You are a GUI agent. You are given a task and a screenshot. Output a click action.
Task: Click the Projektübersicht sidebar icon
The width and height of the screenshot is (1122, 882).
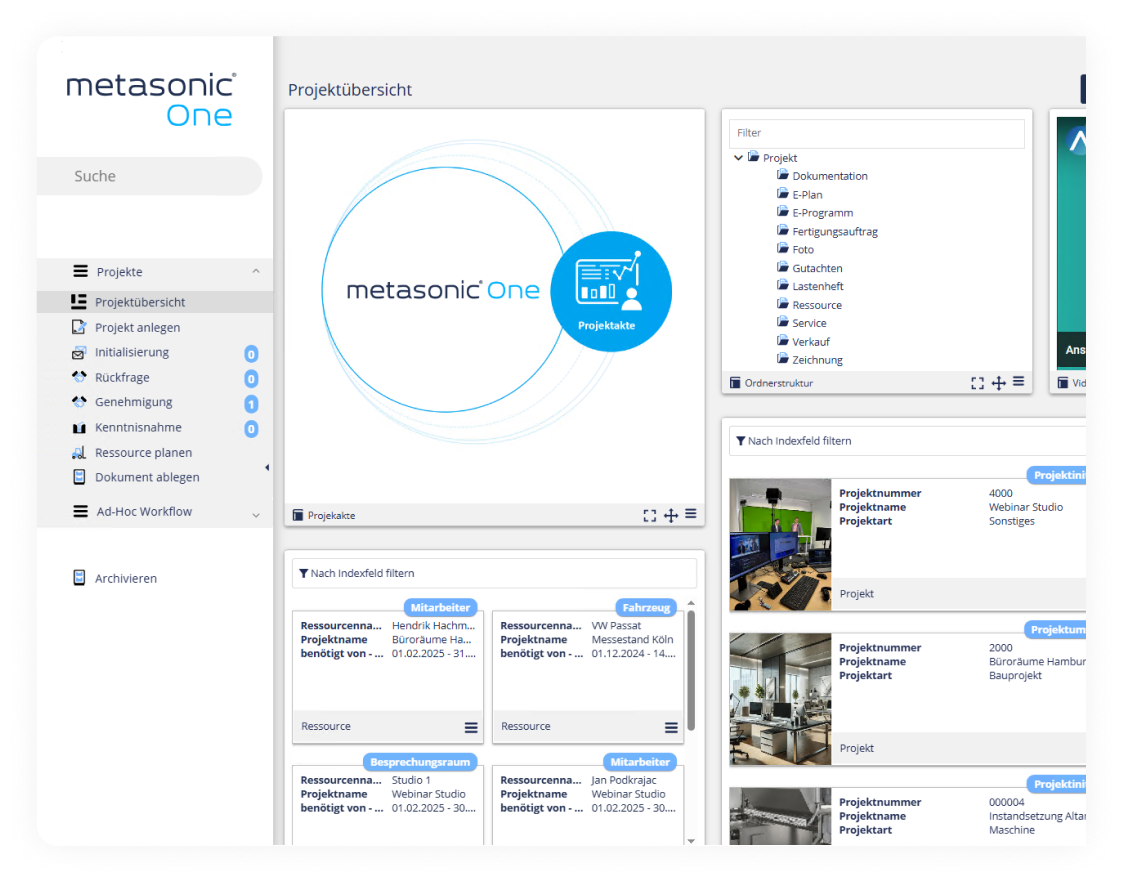79,302
